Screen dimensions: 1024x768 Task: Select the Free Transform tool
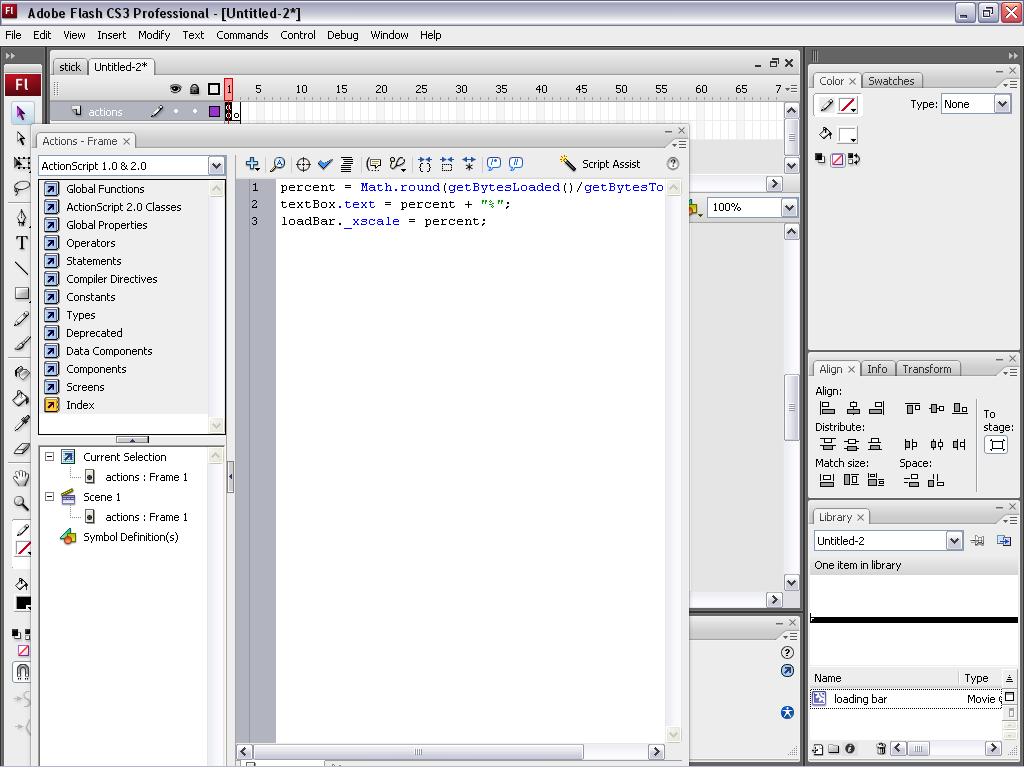21,163
